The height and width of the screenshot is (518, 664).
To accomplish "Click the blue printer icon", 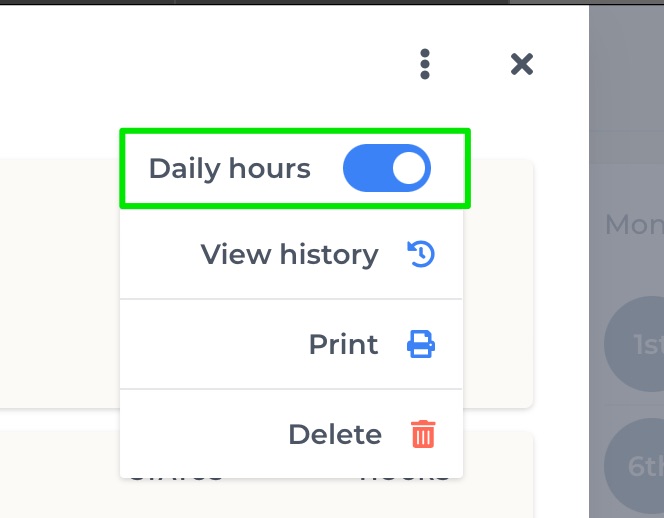I will (421, 344).
